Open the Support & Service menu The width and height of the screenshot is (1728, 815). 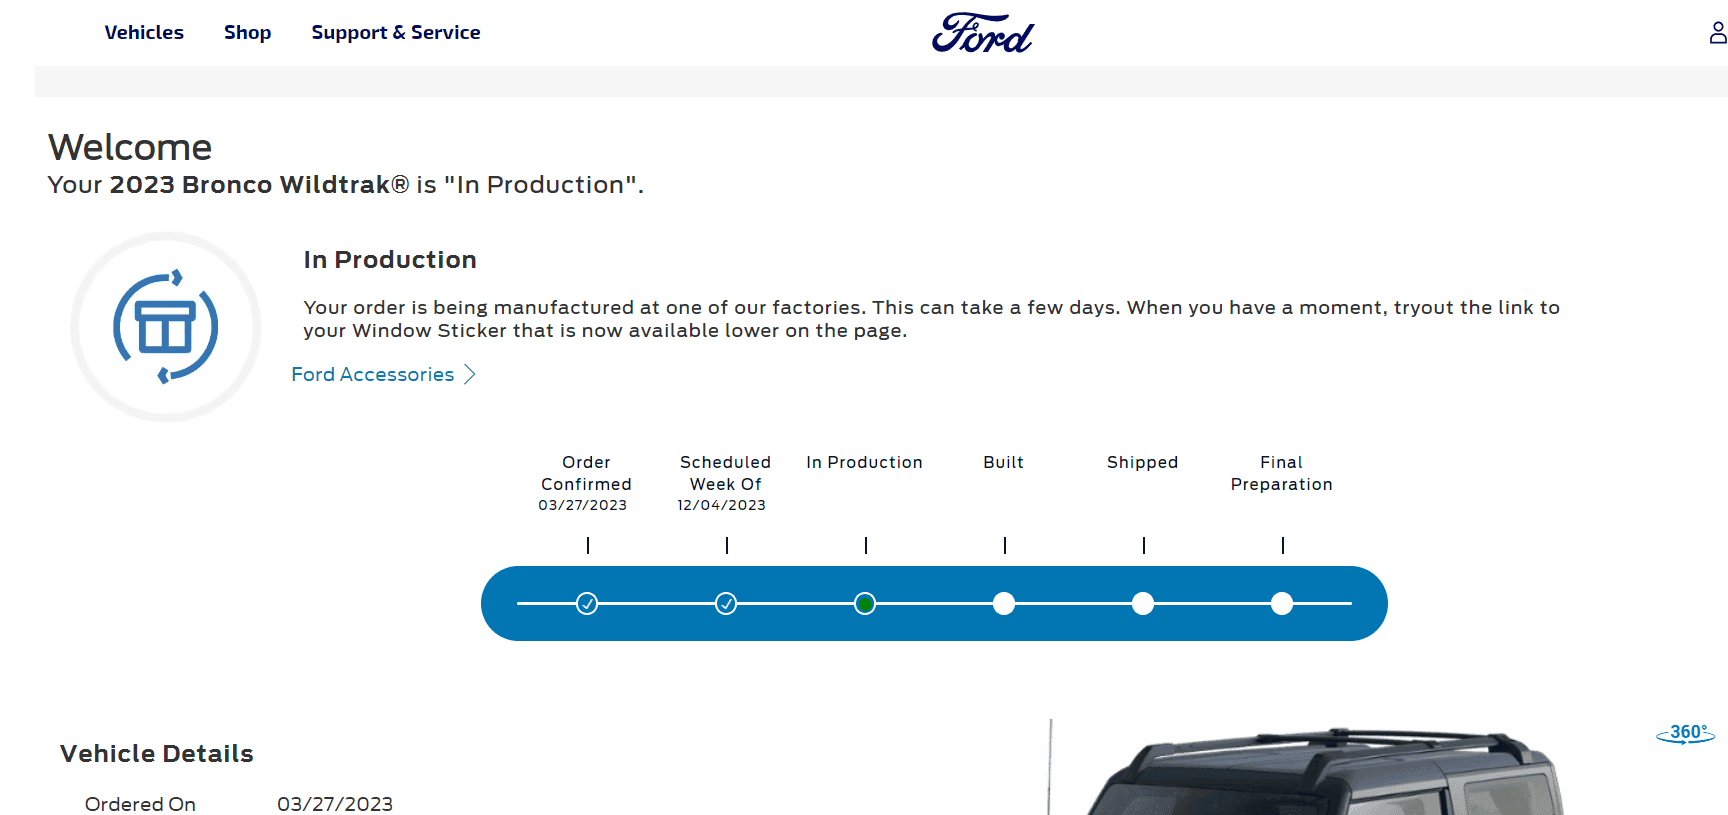click(396, 33)
